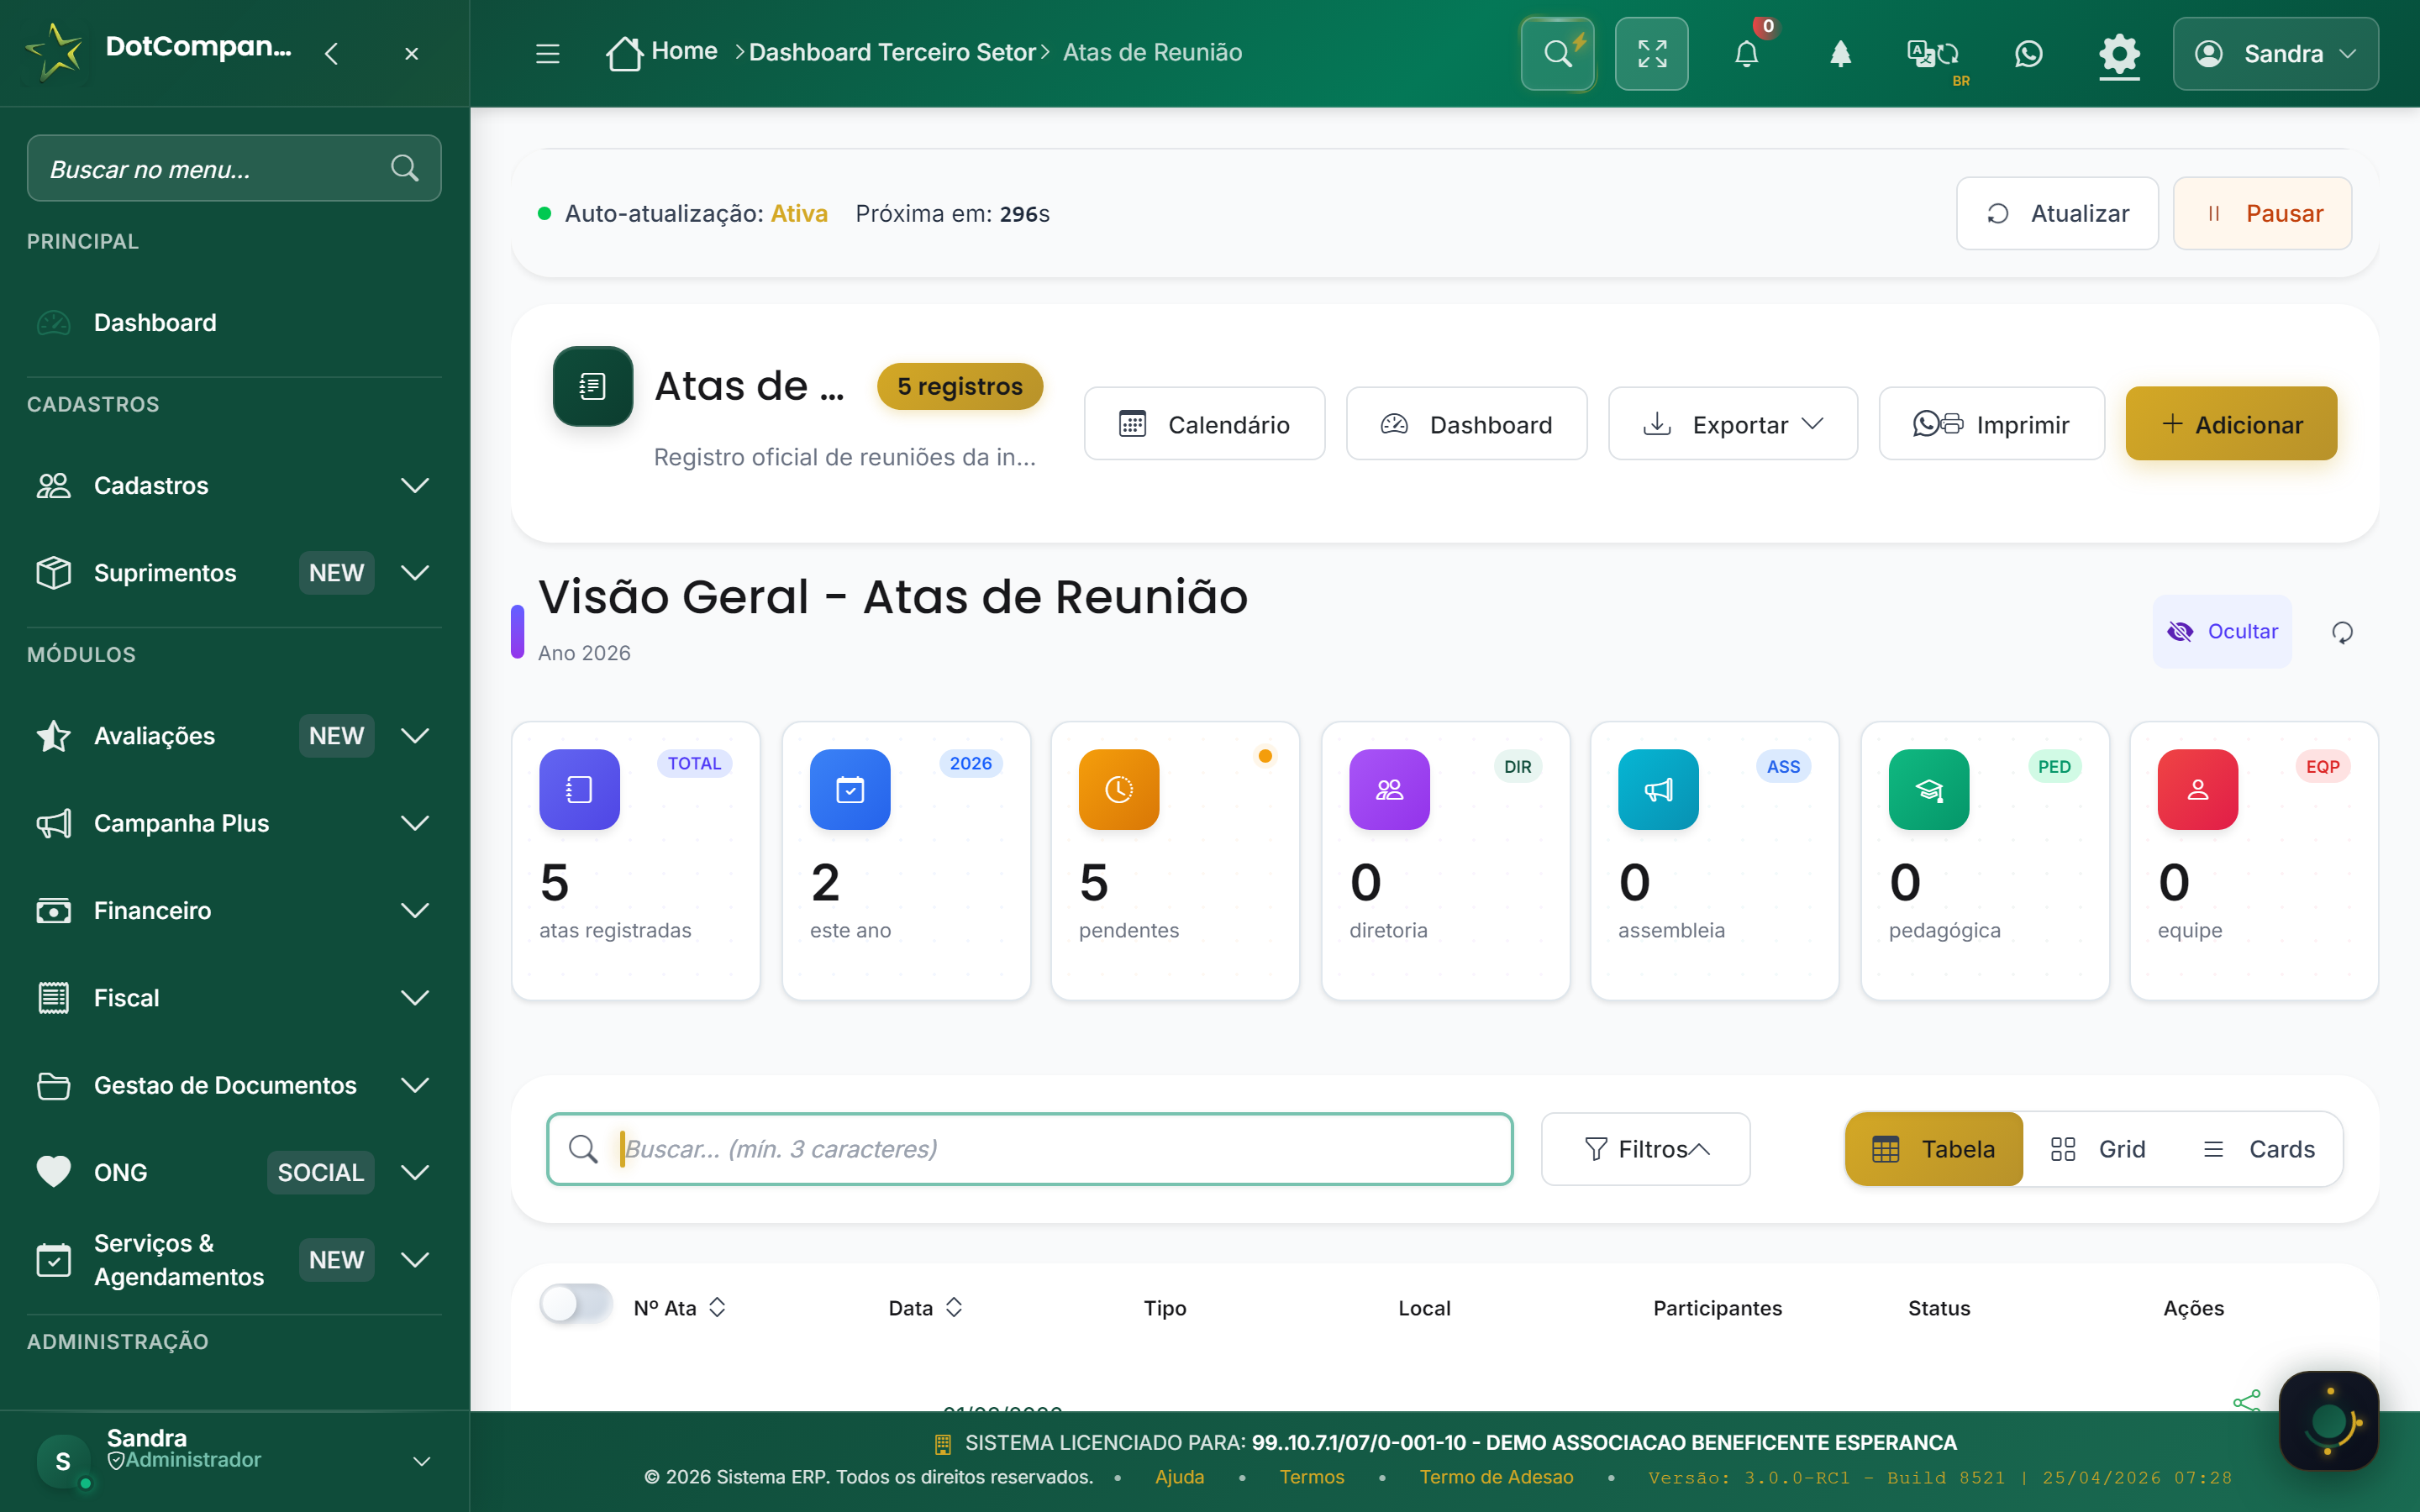Click the Buscar (mín. 3 caracteres) search box
Image resolution: width=2420 pixels, height=1512 pixels.
1029,1149
